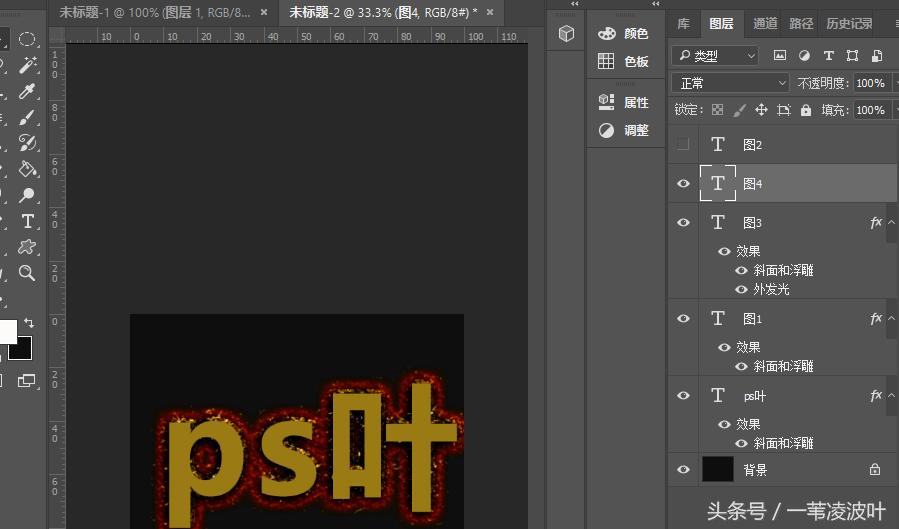Hide layer 图3
This screenshot has width=899, height=529.
tap(683, 222)
